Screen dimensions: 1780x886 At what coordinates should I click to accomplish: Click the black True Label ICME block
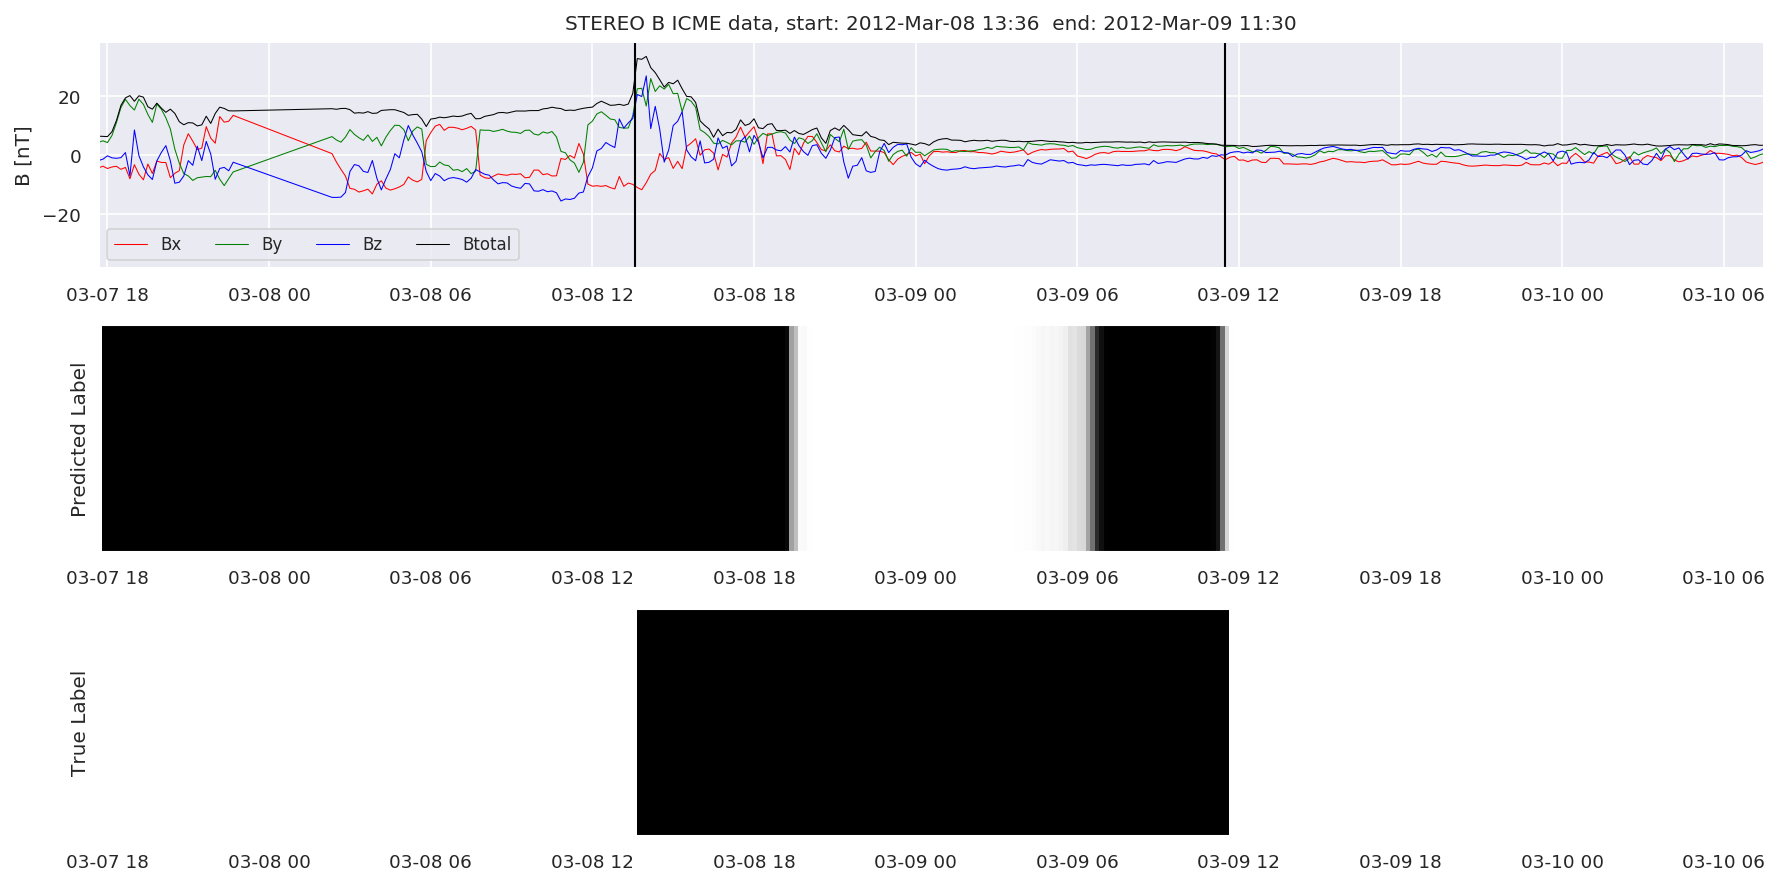(933, 722)
